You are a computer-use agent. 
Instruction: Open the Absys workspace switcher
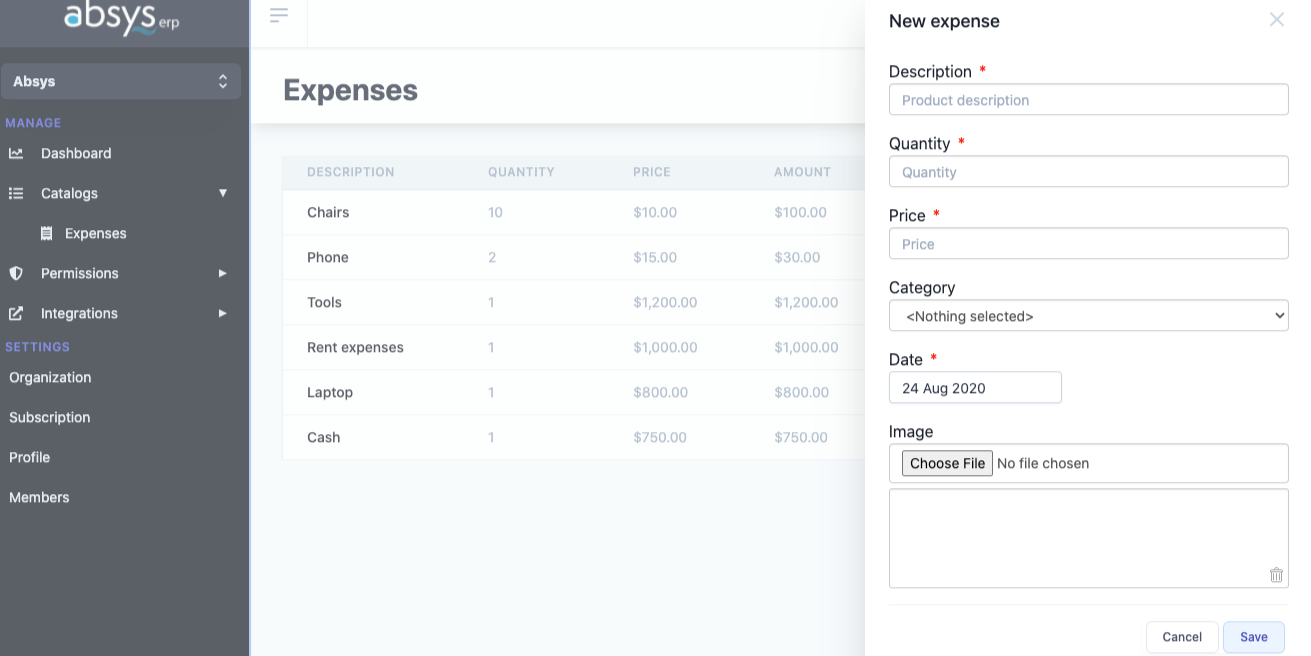(x=120, y=81)
